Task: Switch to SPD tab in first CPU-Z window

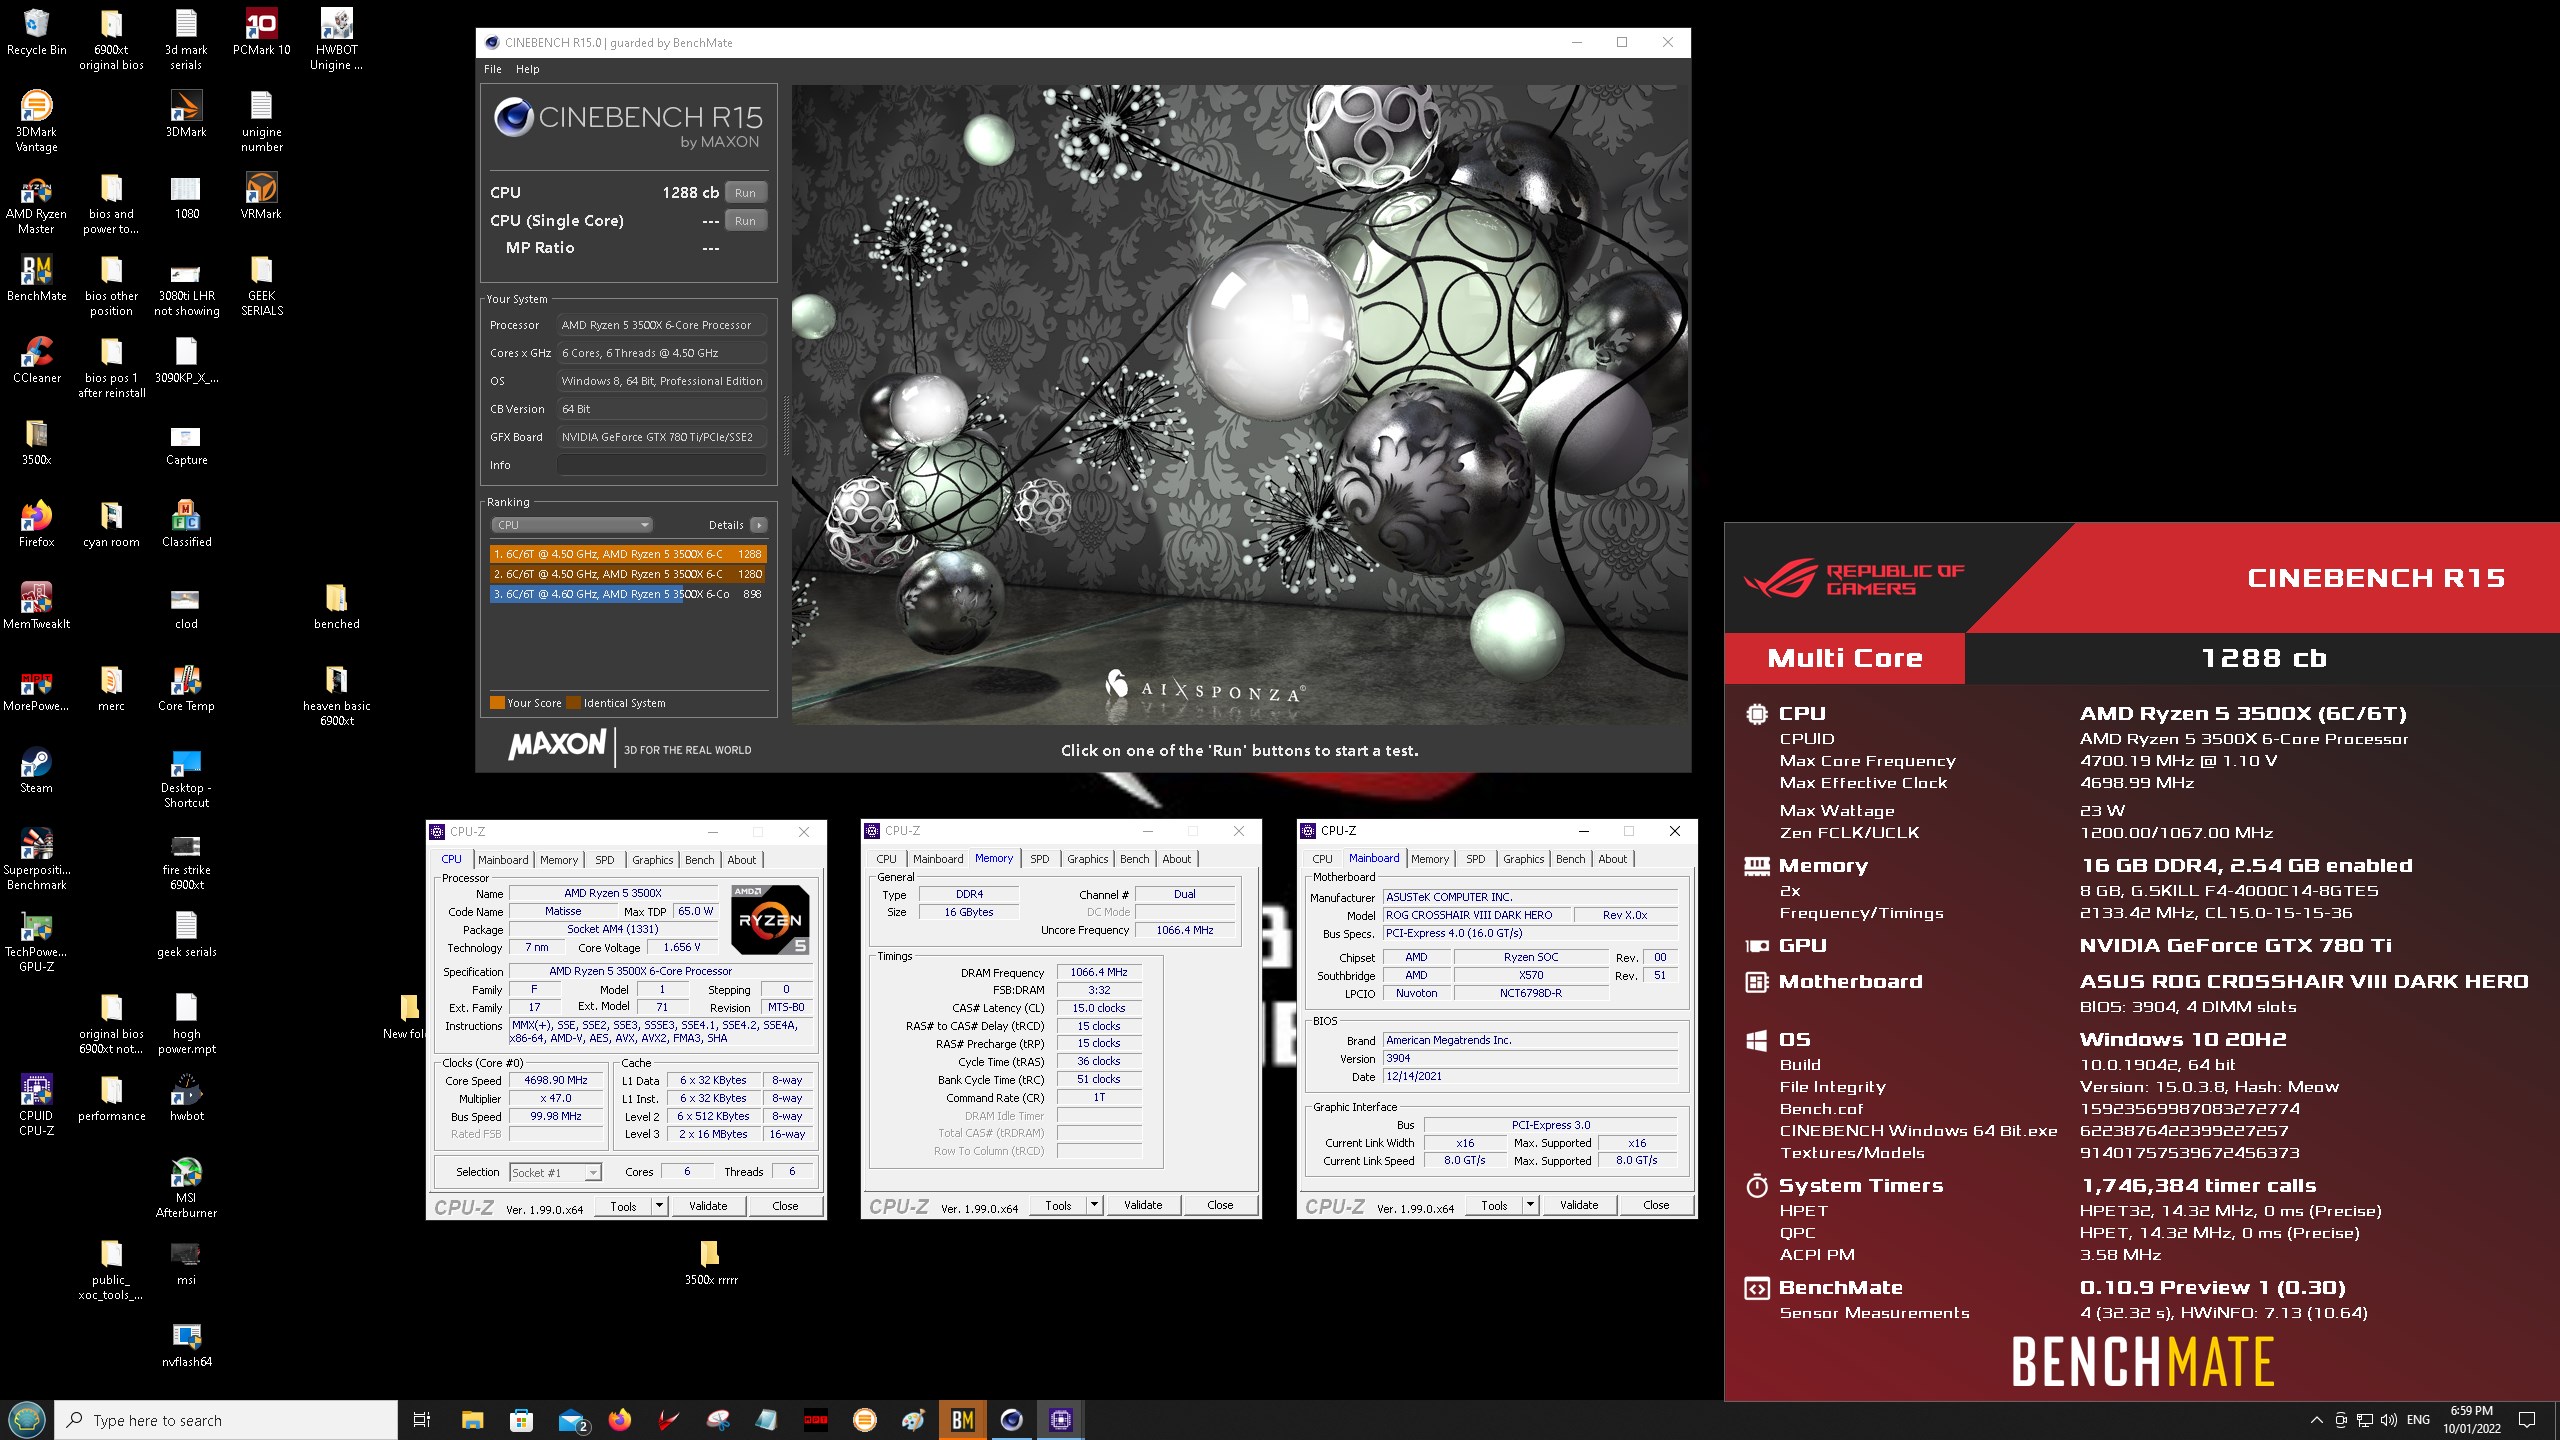Action: tap(605, 860)
